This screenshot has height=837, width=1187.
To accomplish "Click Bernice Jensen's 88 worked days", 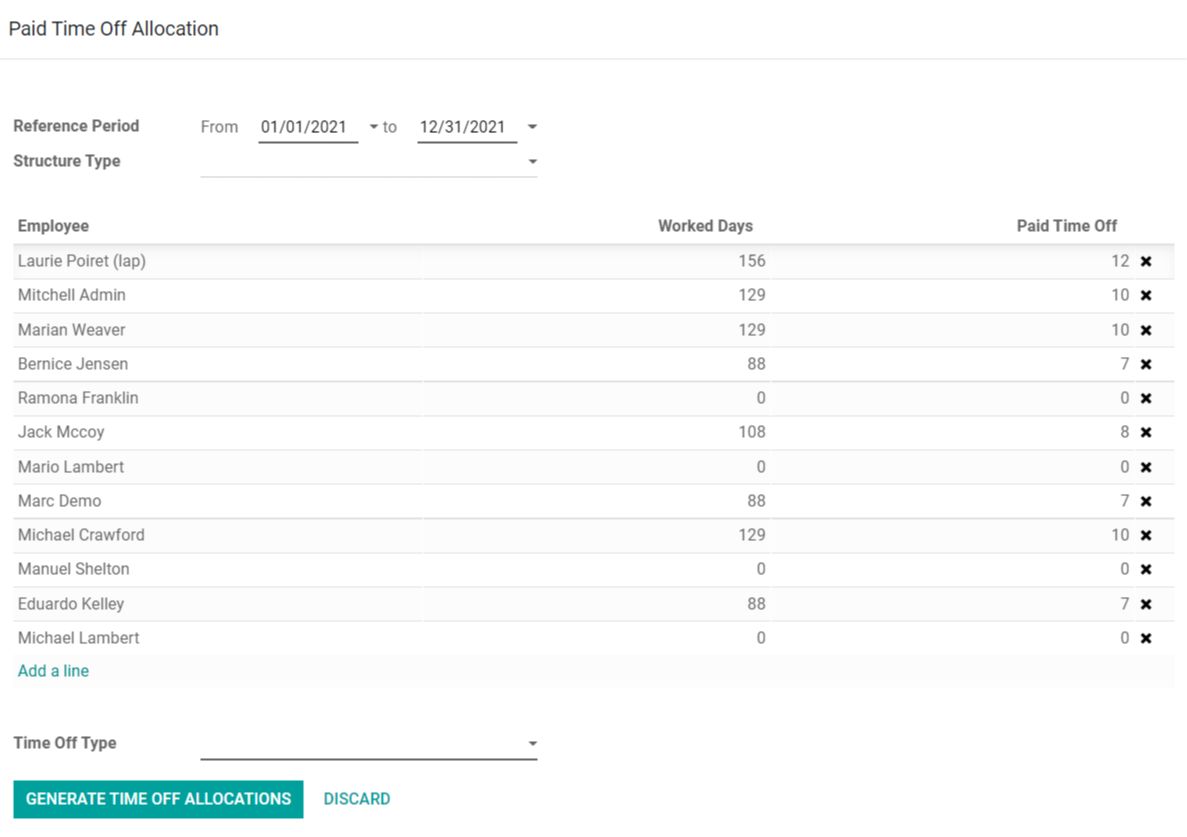I will tap(756, 364).
